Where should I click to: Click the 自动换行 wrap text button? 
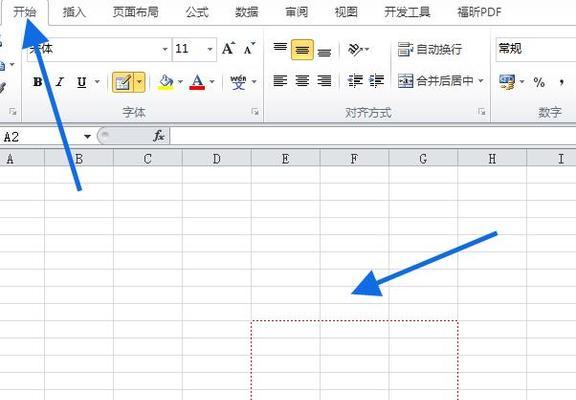429,49
